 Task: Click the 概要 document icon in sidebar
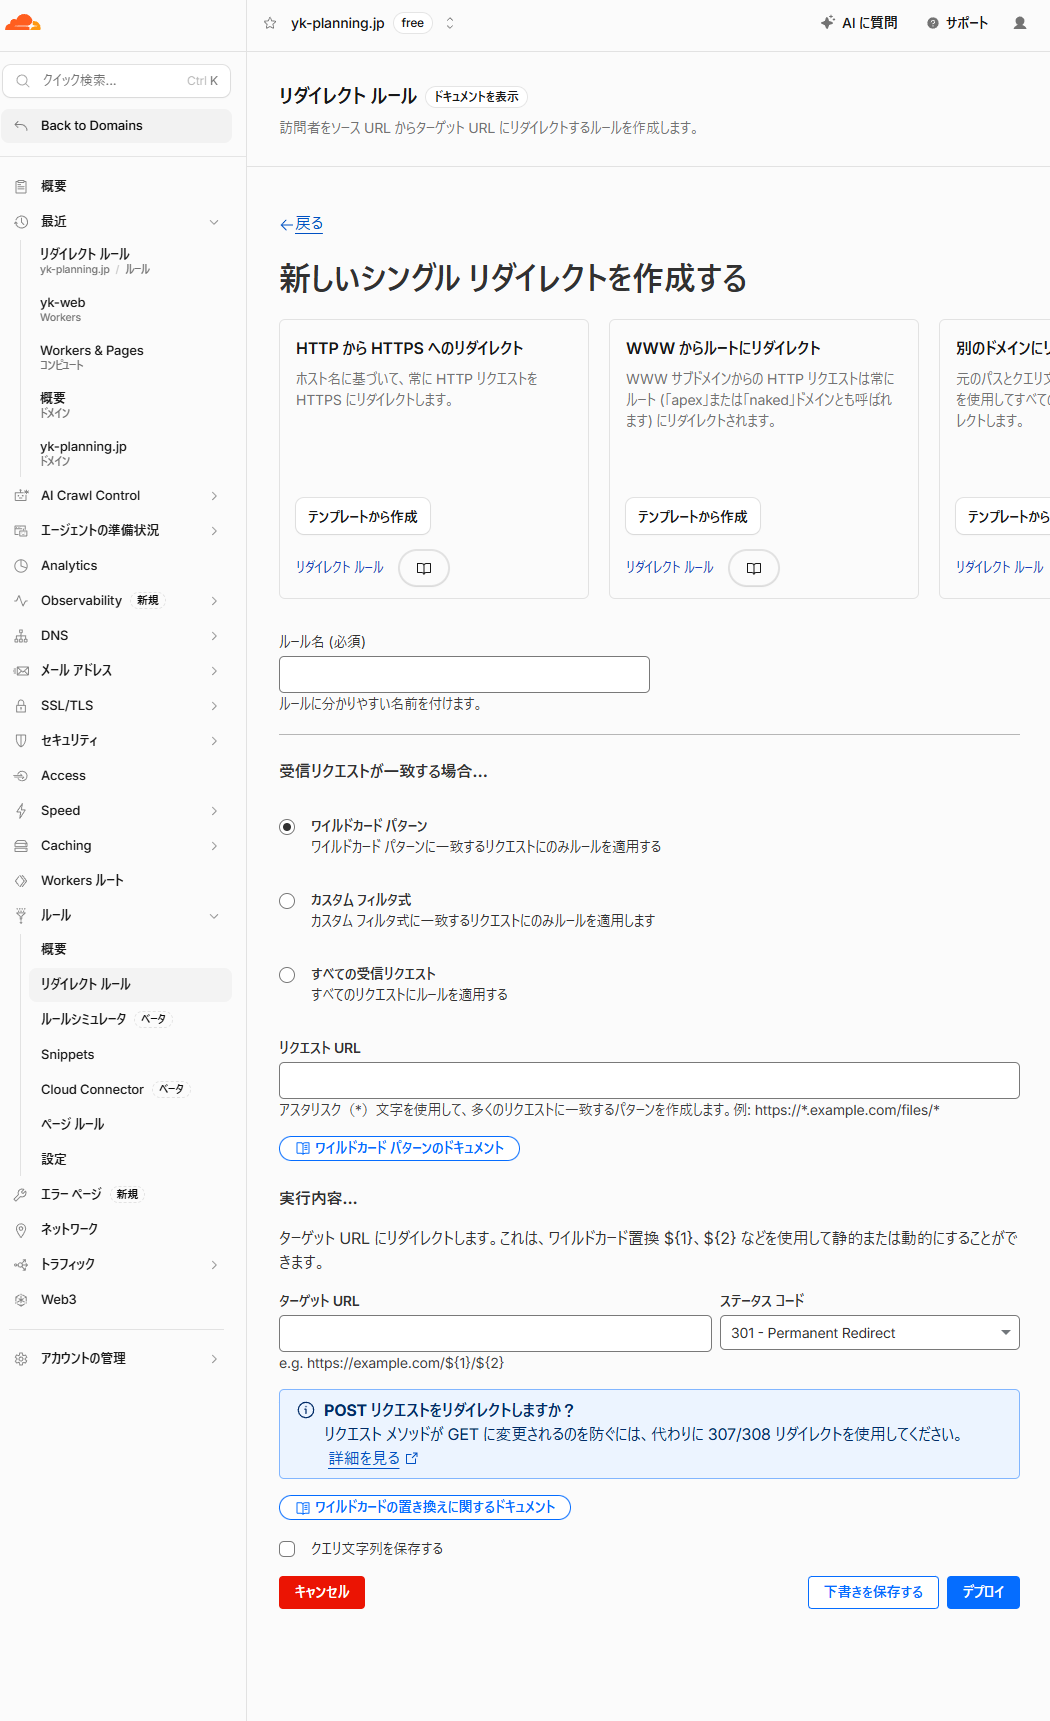(x=21, y=187)
